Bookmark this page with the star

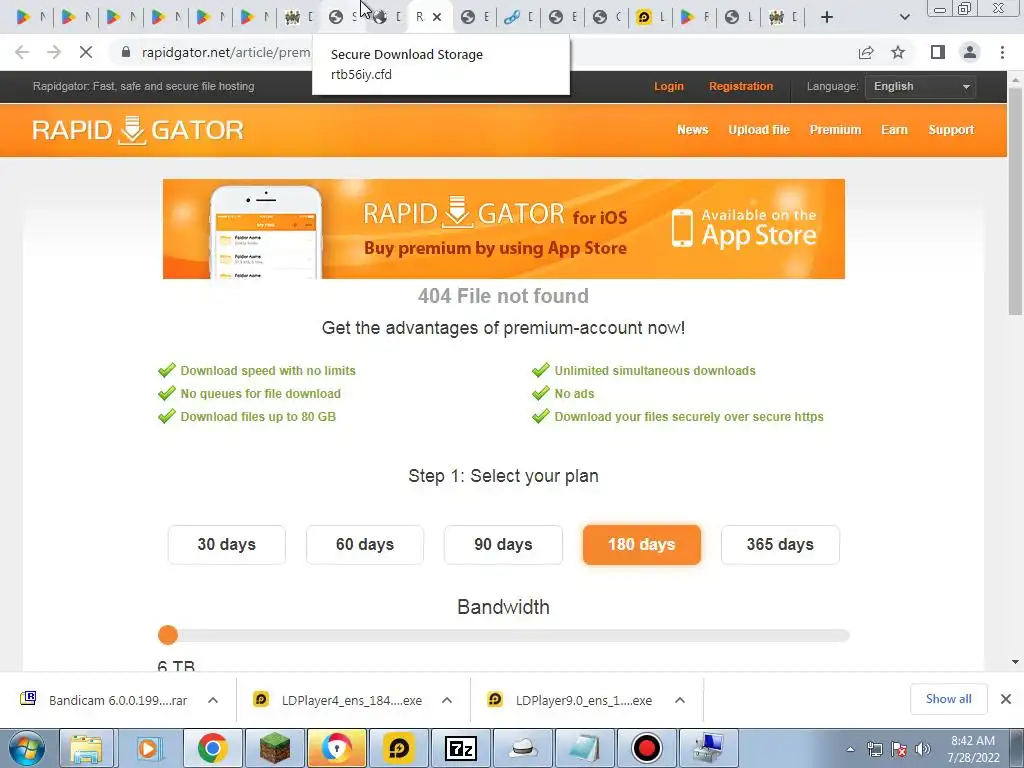point(898,52)
